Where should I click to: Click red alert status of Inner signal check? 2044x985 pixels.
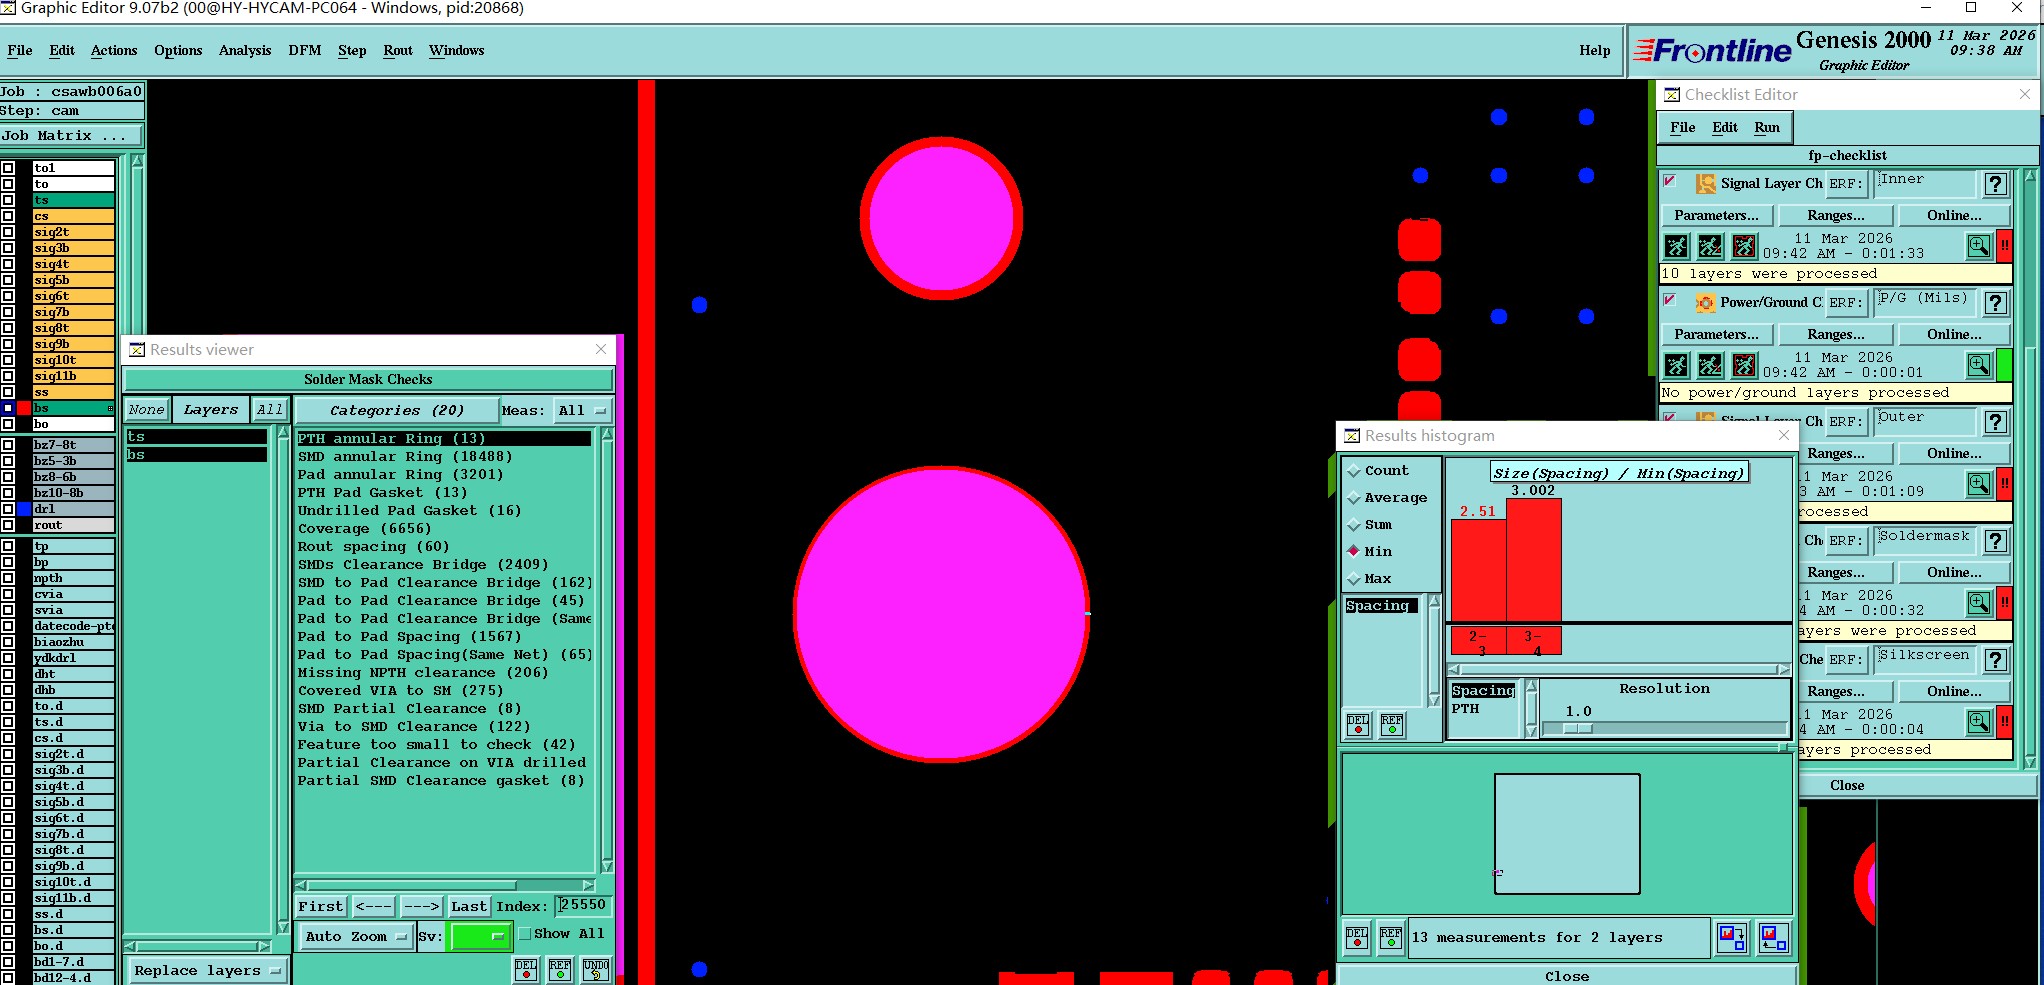tap(2004, 246)
